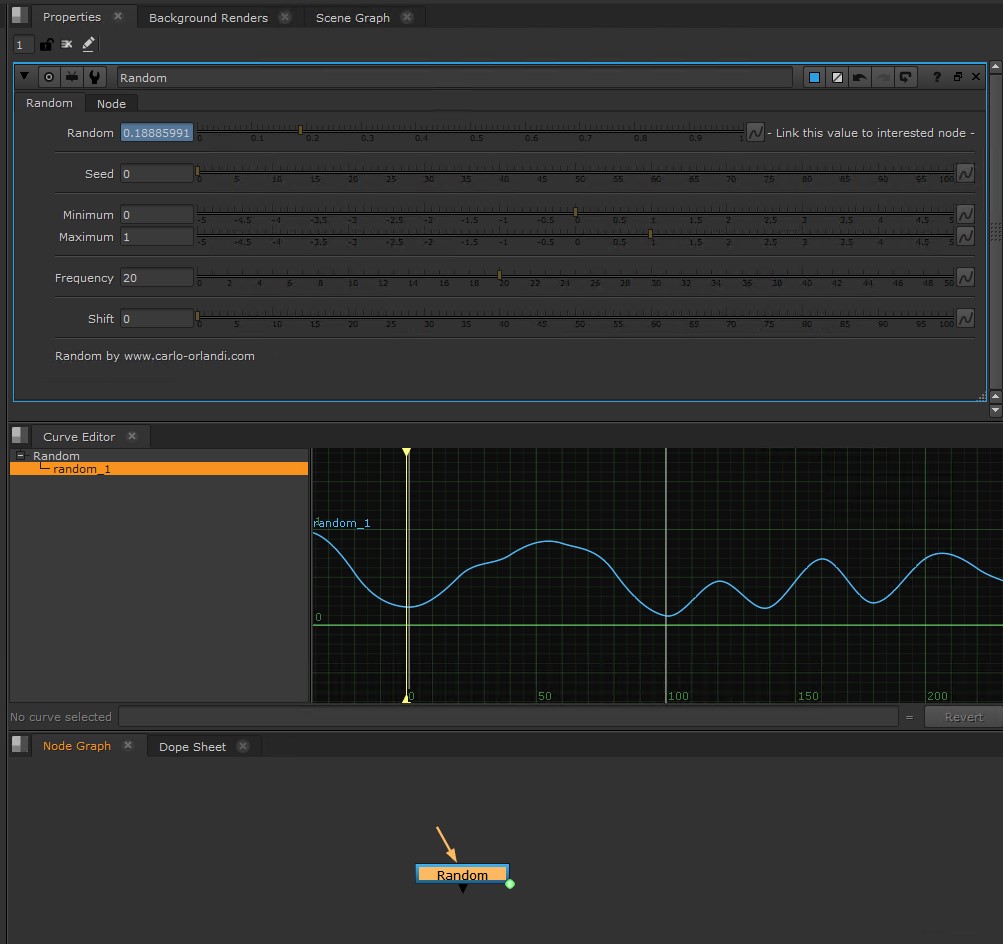
Task: Click the revert knobs icon
Action: 906,77
